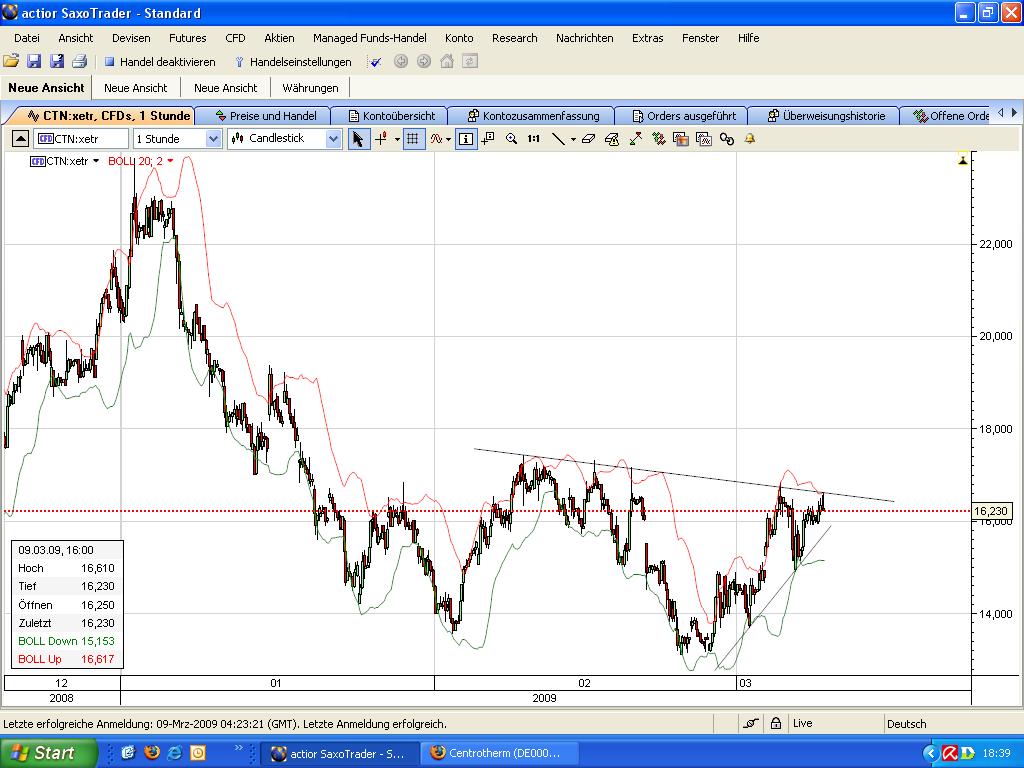Click the save icon in the toolbar
The width and height of the screenshot is (1024, 768).
(x=35, y=61)
